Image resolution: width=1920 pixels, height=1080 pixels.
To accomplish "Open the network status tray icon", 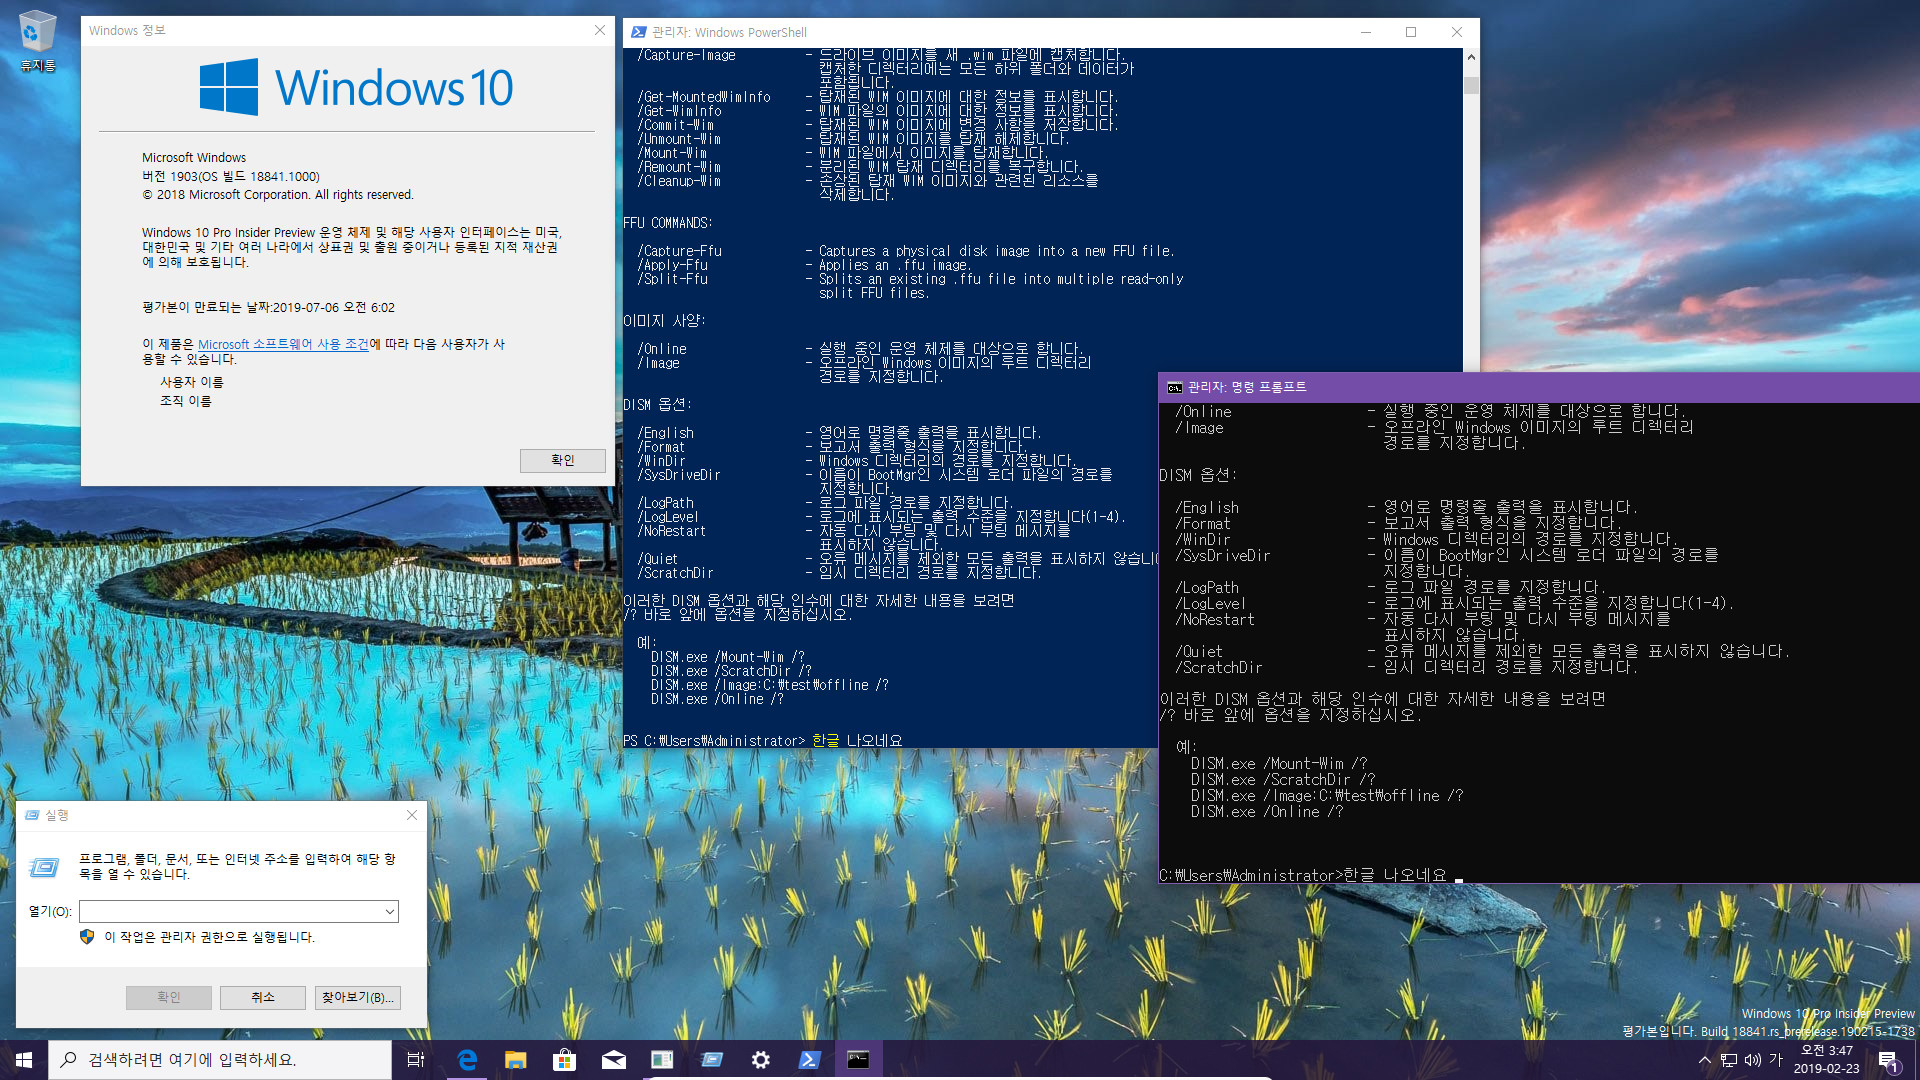I will point(1728,1060).
